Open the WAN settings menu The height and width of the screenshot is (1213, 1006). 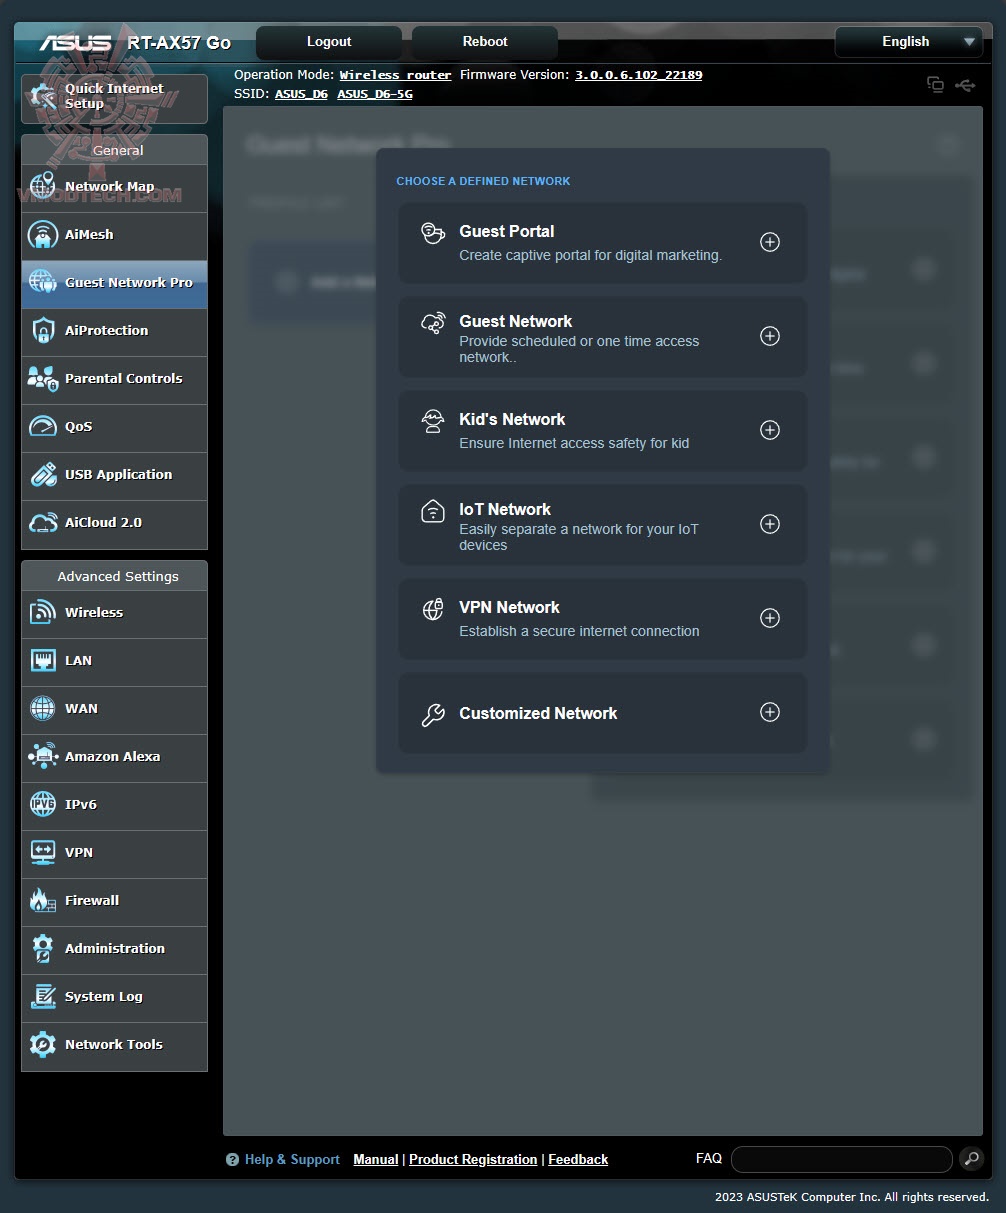[x=114, y=710]
